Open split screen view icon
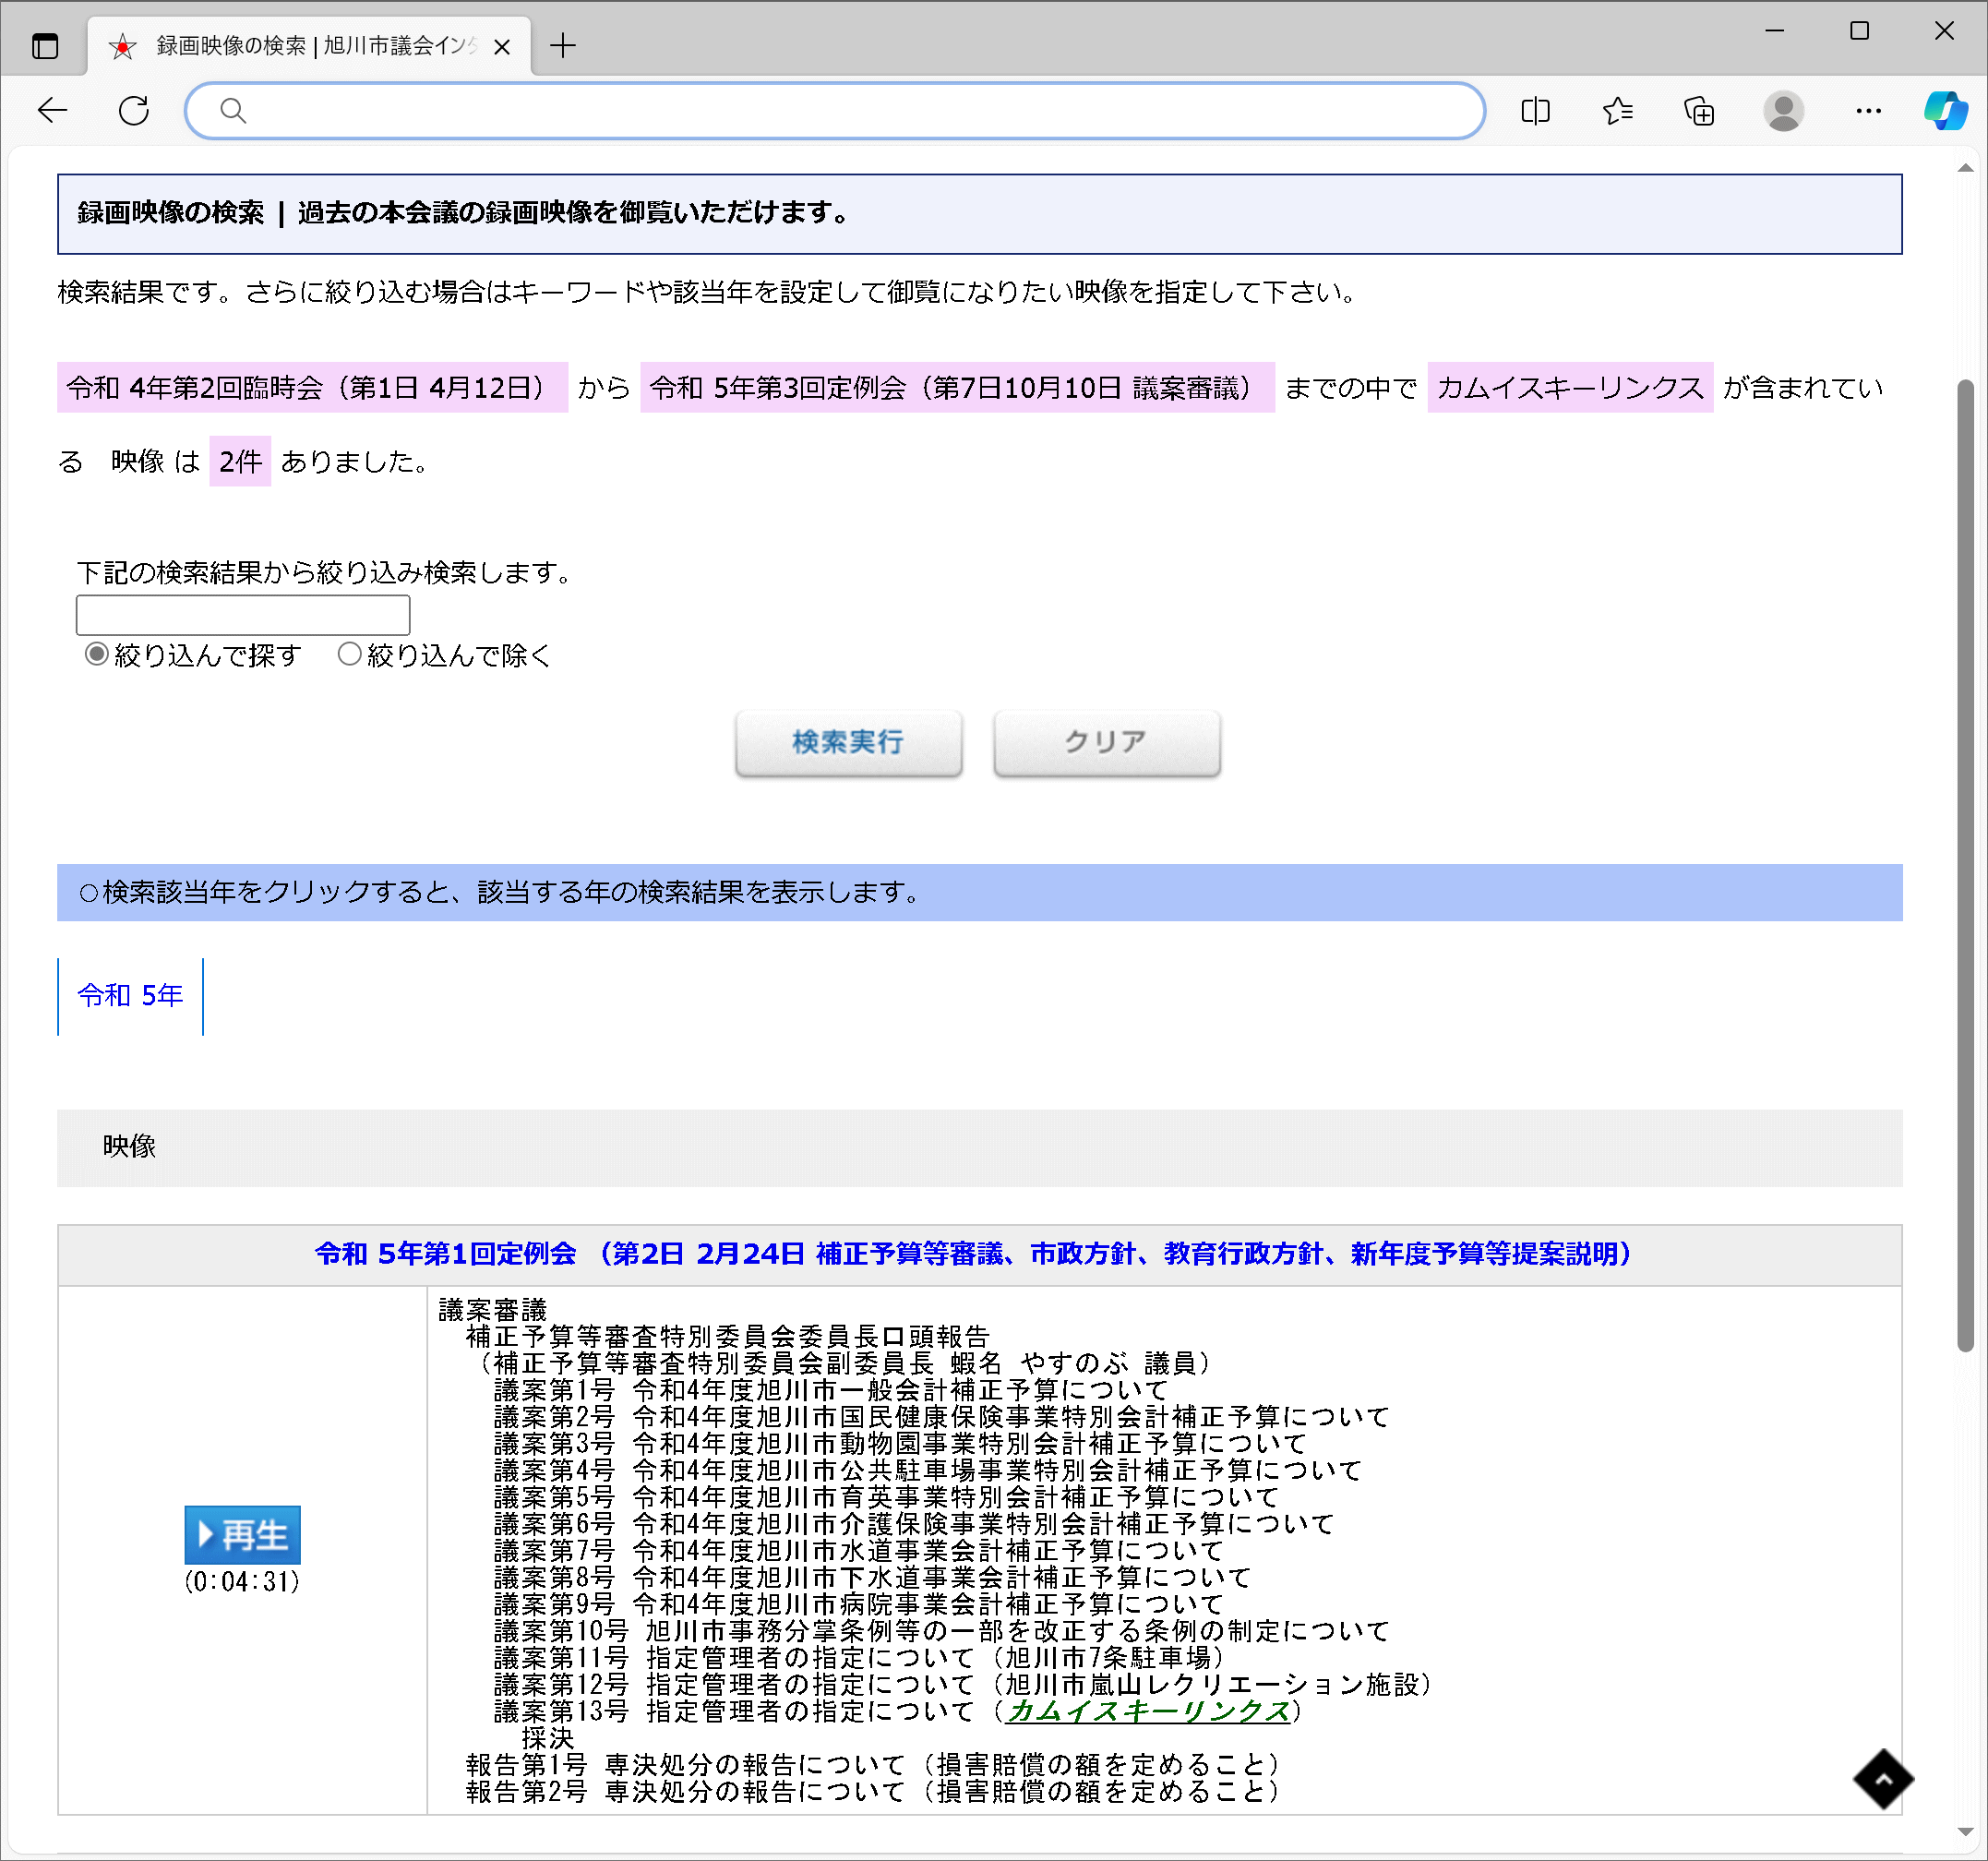This screenshot has height=1861, width=1988. pos(1535,110)
